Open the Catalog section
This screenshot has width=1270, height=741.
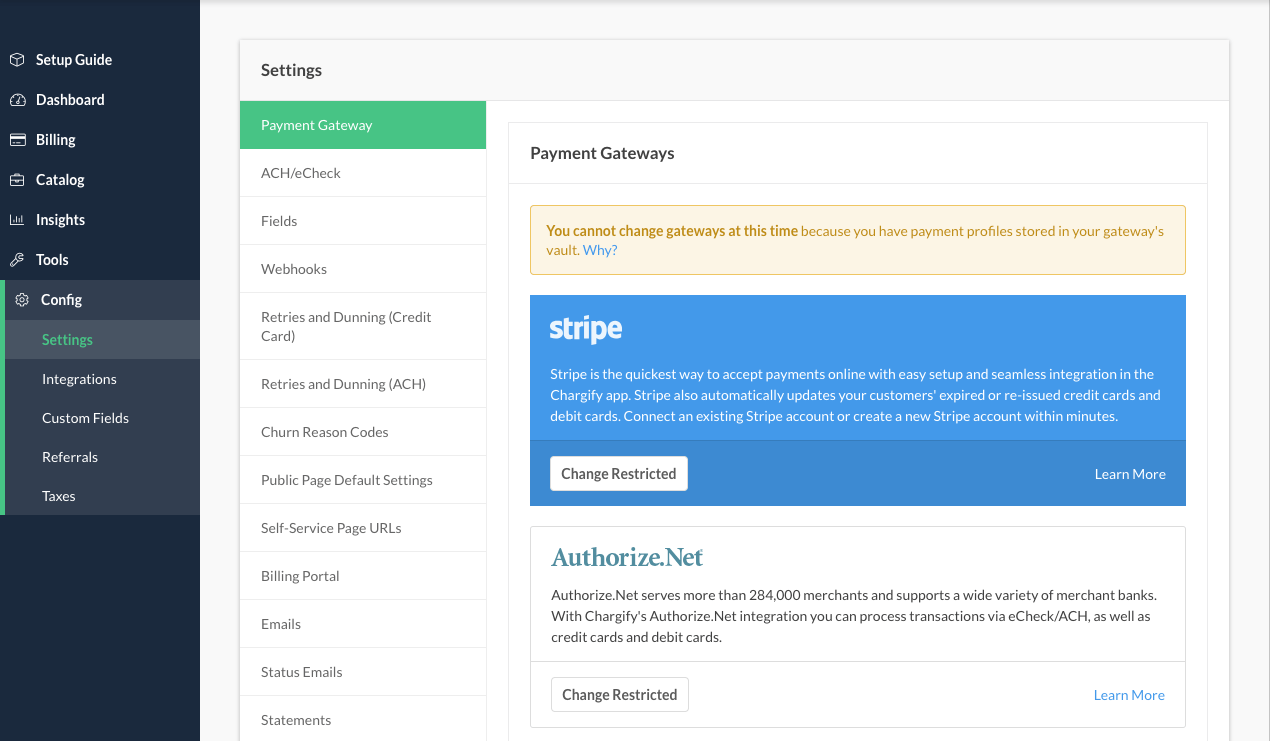point(100,180)
